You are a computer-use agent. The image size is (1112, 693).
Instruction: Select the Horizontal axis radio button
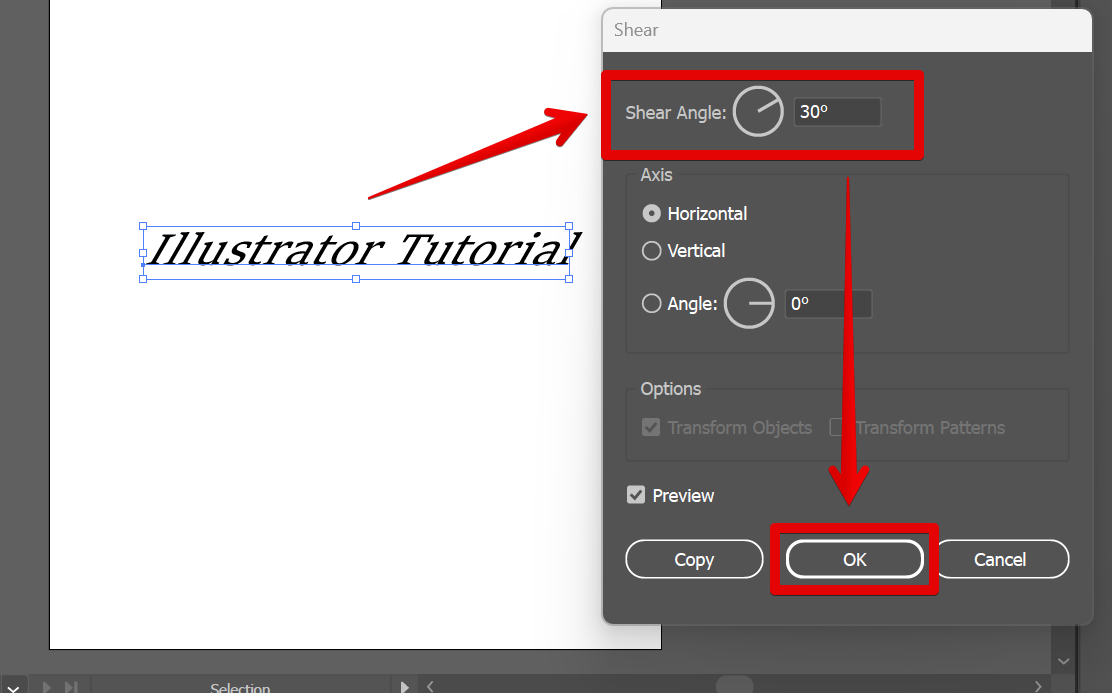pyautogui.click(x=651, y=213)
